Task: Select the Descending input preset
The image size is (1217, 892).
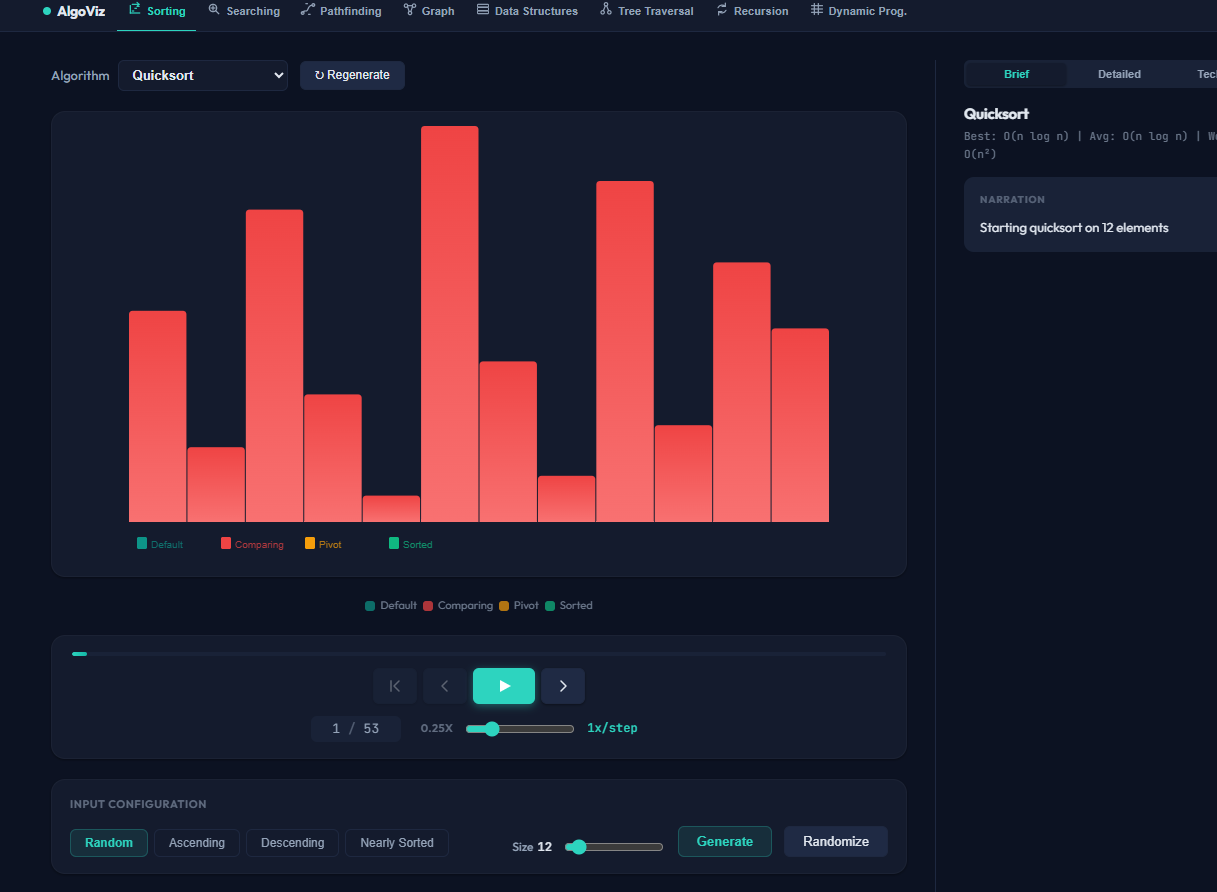Action: [292, 843]
